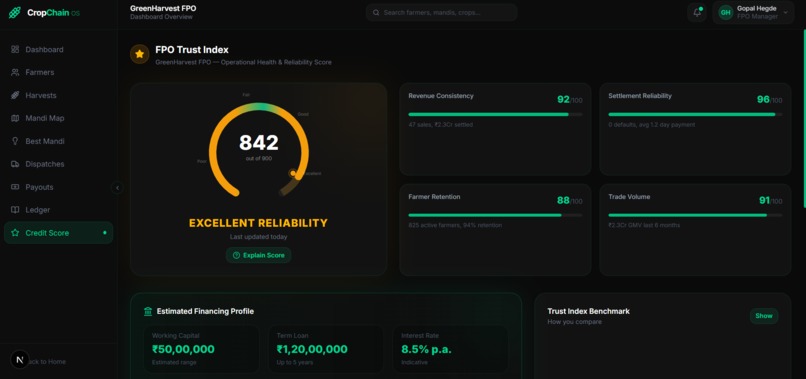Click the Best Mandi lightbulb icon
The height and width of the screenshot is (379, 806).
tap(15, 141)
